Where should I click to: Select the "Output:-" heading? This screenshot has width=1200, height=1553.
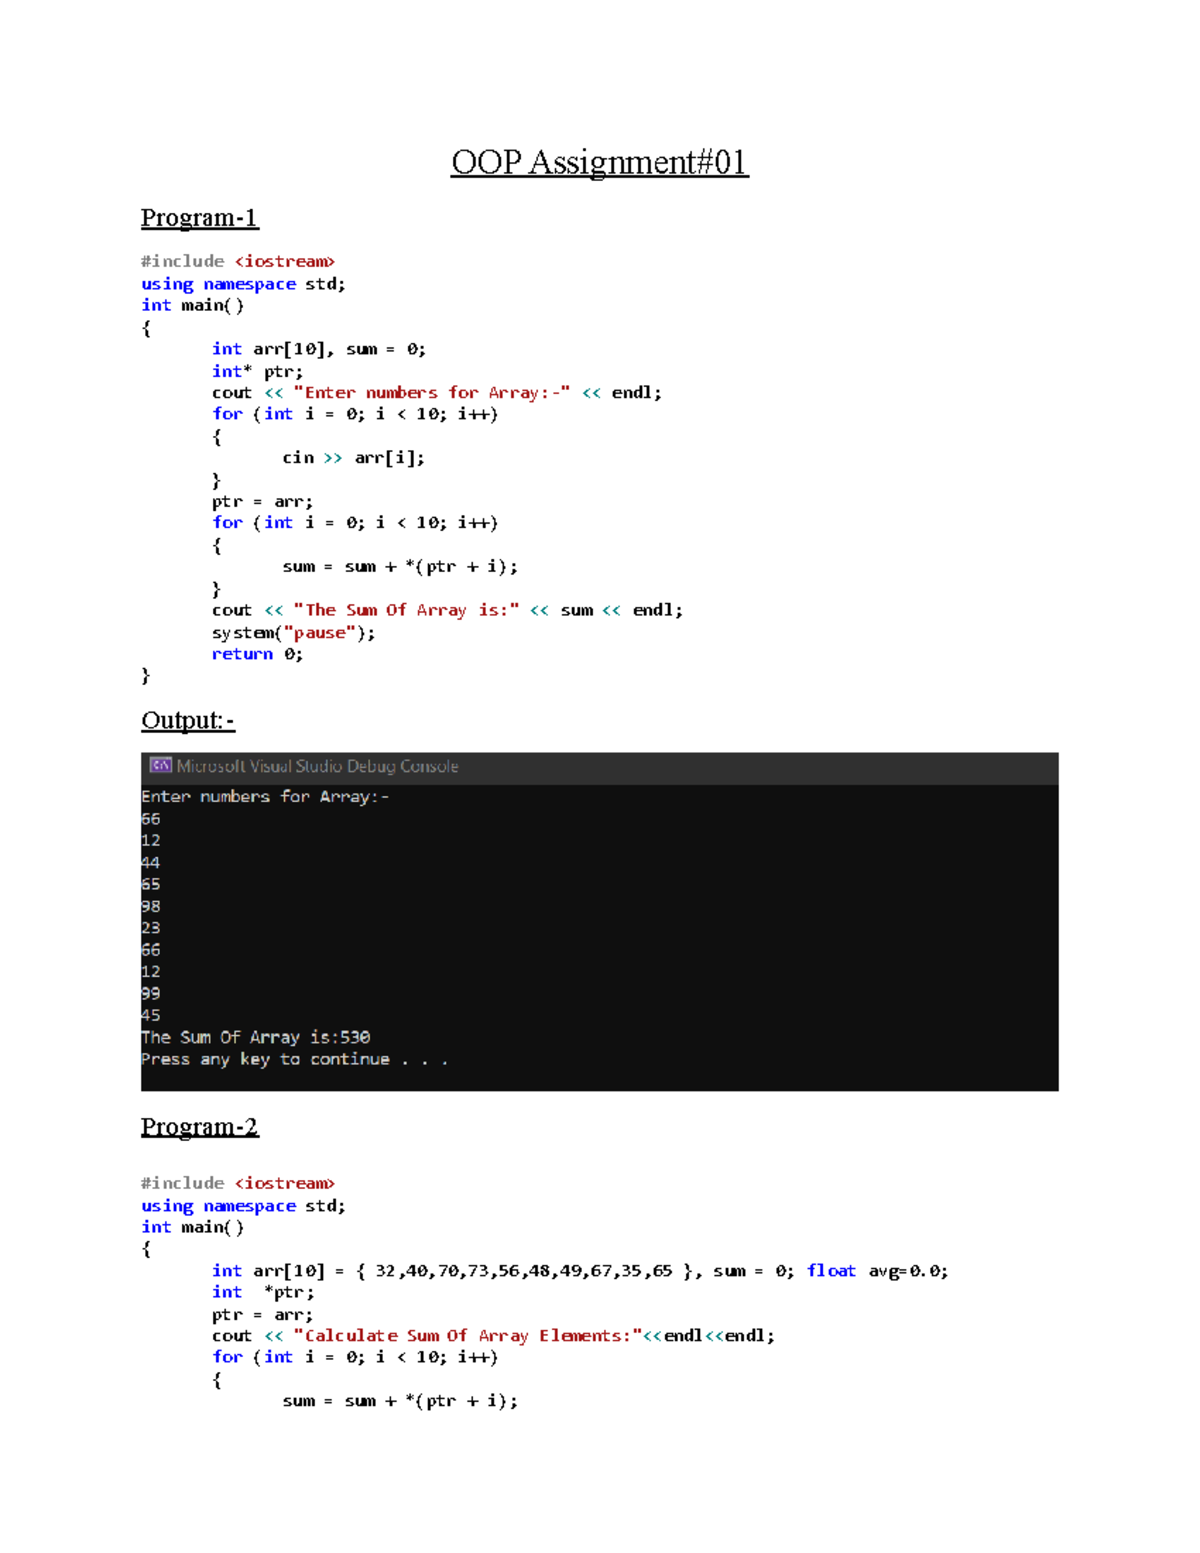coord(187,719)
